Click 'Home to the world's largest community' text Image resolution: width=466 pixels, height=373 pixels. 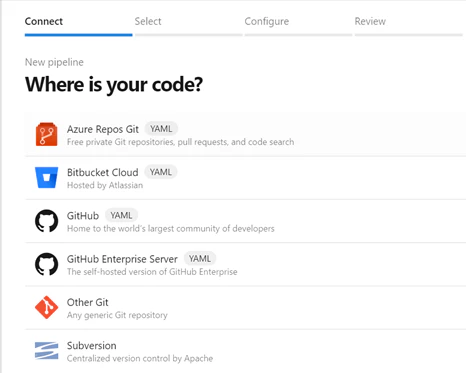171,229
